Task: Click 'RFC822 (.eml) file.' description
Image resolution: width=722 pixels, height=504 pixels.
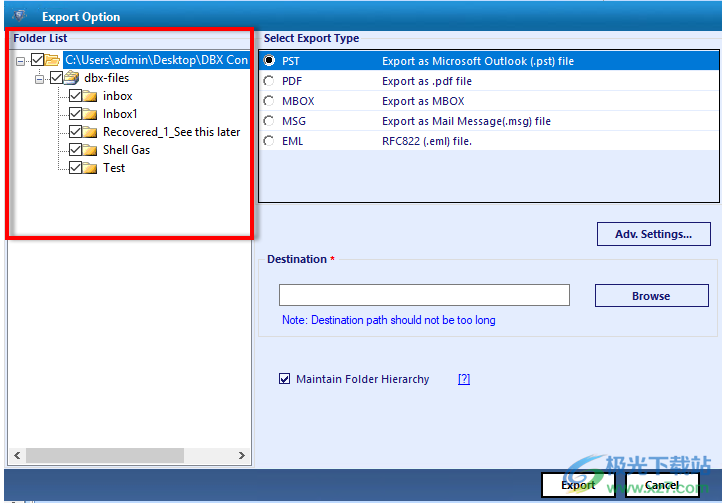Action: (x=427, y=141)
